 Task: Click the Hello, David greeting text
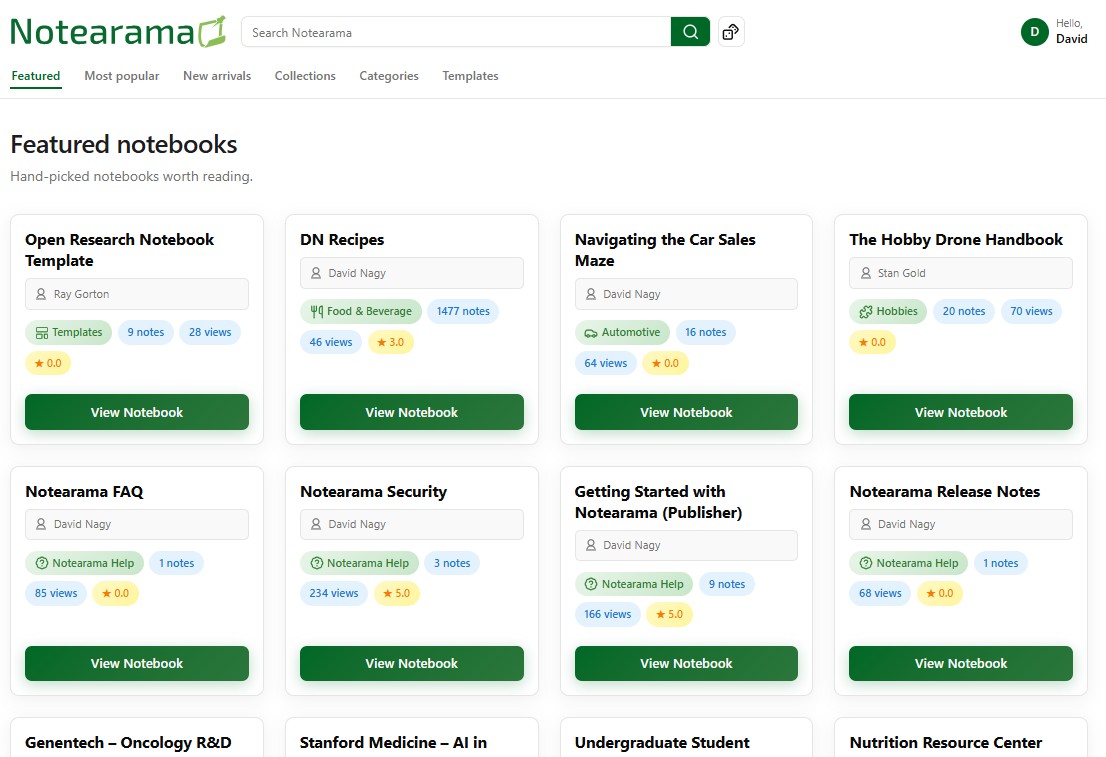click(x=1071, y=31)
